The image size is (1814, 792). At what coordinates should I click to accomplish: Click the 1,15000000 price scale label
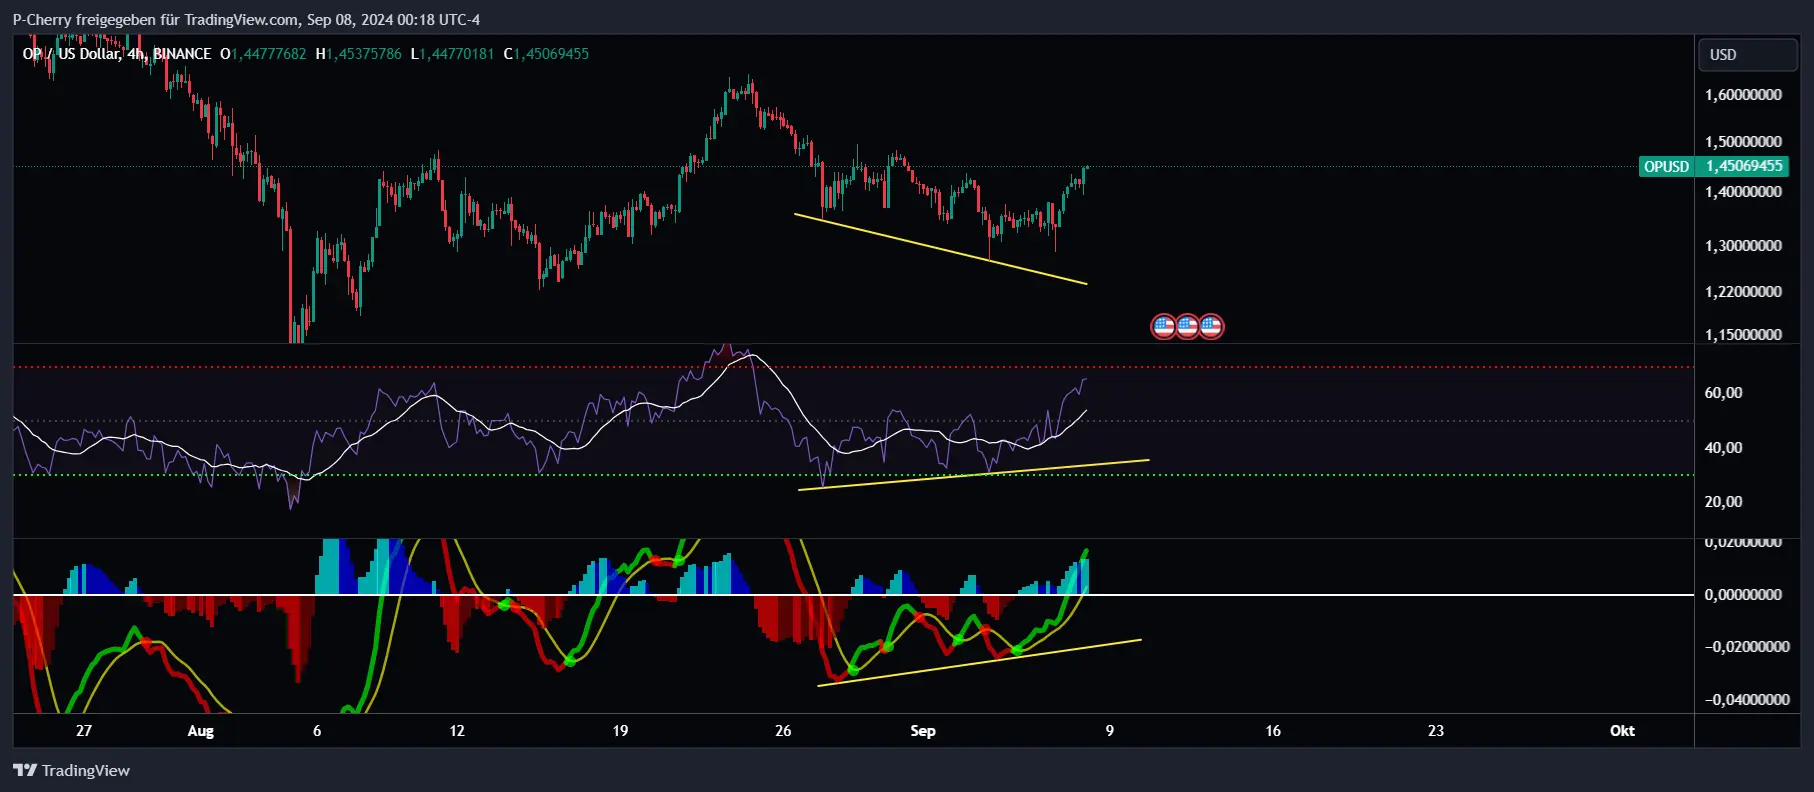coord(1743,335)
